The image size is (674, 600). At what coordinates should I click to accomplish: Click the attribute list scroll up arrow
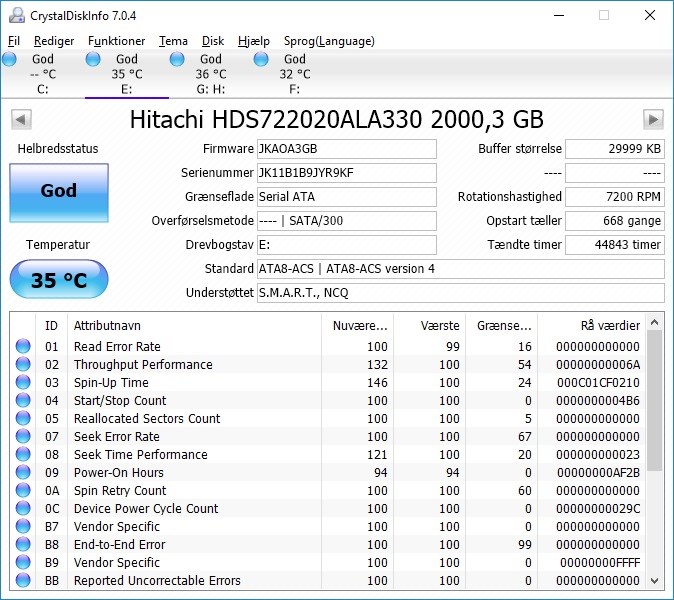click(655, 322)
